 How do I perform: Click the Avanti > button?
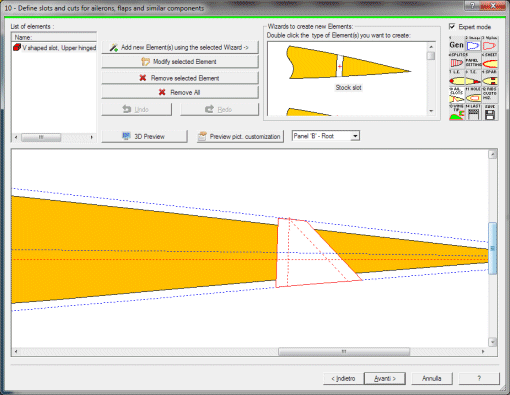pyautogui.click(x=385, y=378)
